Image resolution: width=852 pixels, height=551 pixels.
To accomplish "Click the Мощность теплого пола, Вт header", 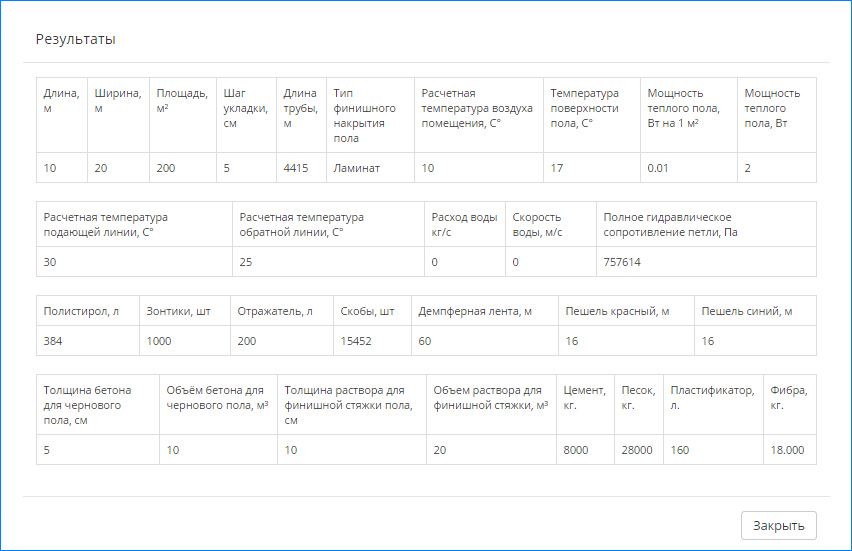I will coord(772,108).
